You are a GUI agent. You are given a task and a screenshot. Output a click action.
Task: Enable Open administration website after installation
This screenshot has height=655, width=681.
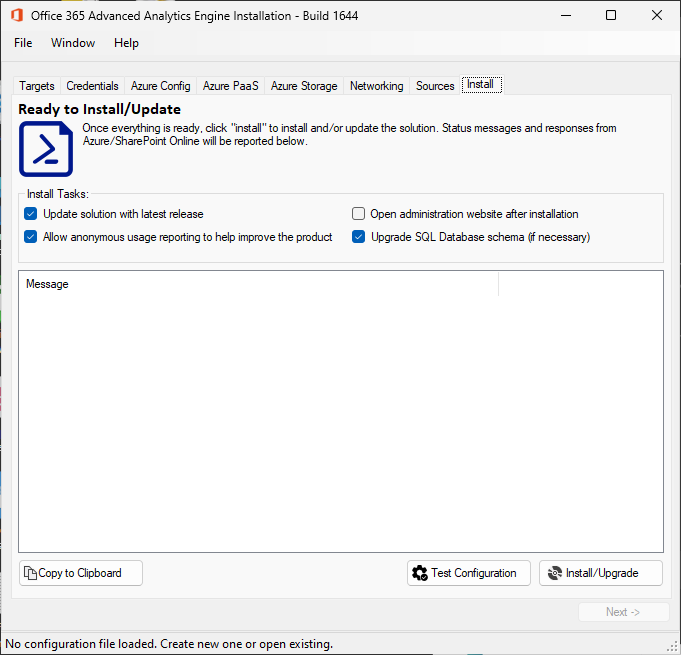pos(358,214)
